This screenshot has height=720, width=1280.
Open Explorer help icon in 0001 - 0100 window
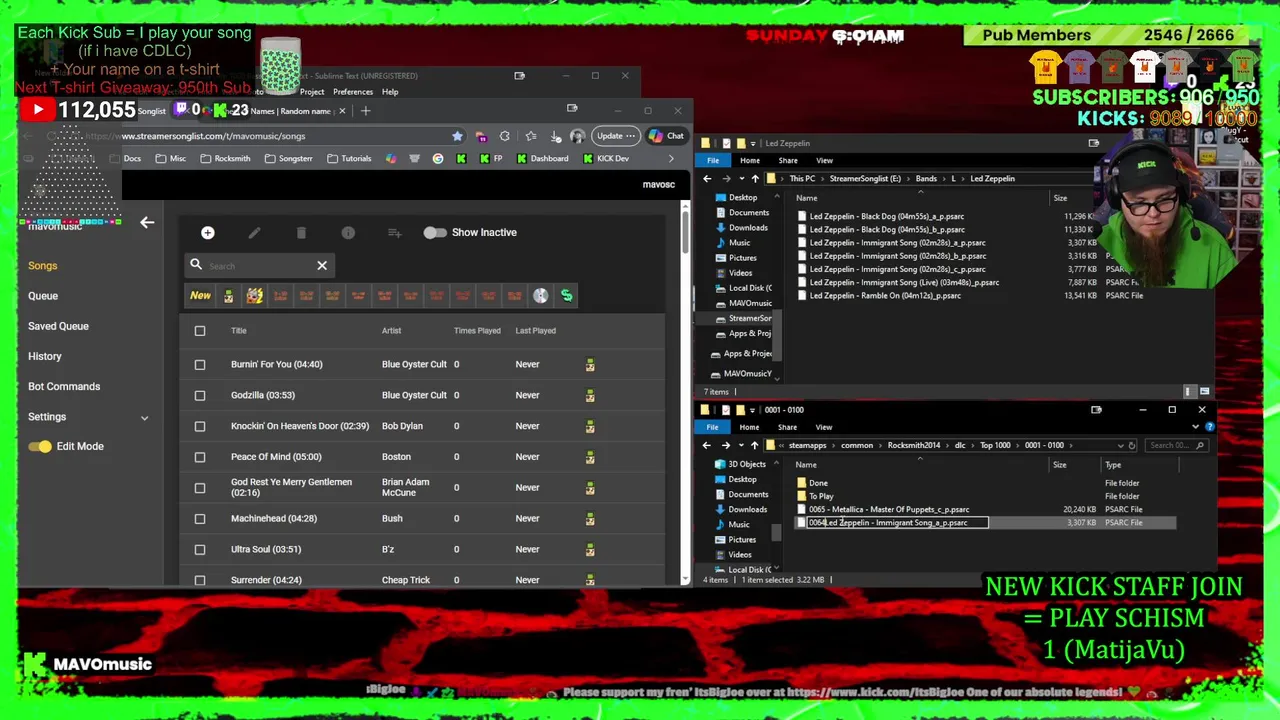pos(1209,427)
